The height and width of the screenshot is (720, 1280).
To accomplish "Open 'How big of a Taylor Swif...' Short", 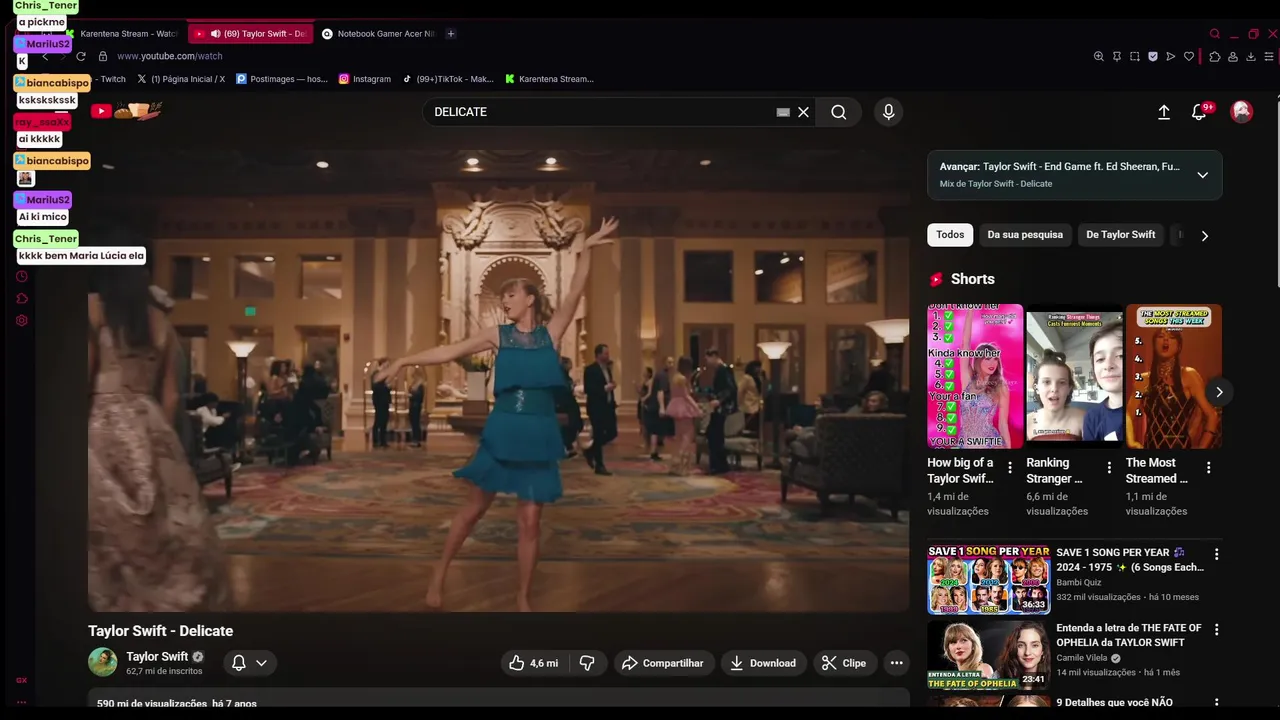I will [x=975, y=376].
